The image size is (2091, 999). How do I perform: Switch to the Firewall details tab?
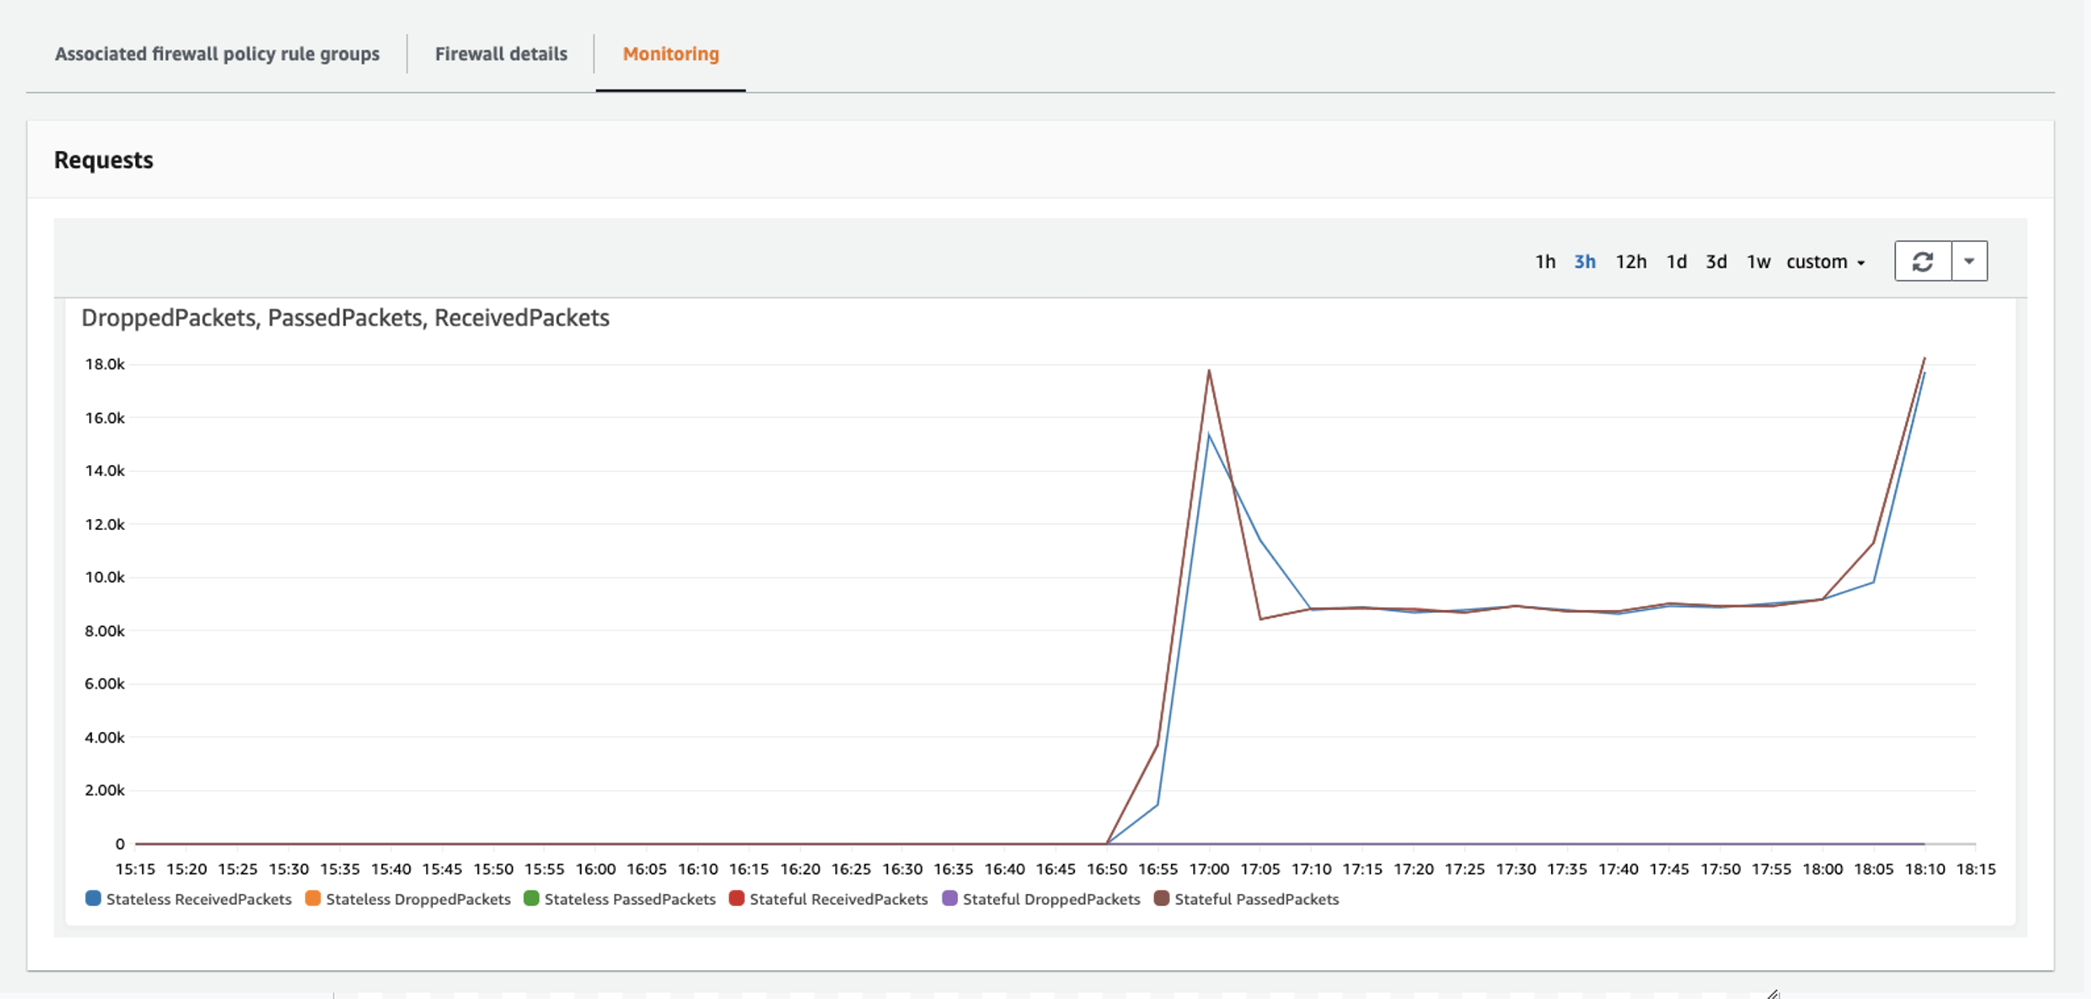pos(501,54)
